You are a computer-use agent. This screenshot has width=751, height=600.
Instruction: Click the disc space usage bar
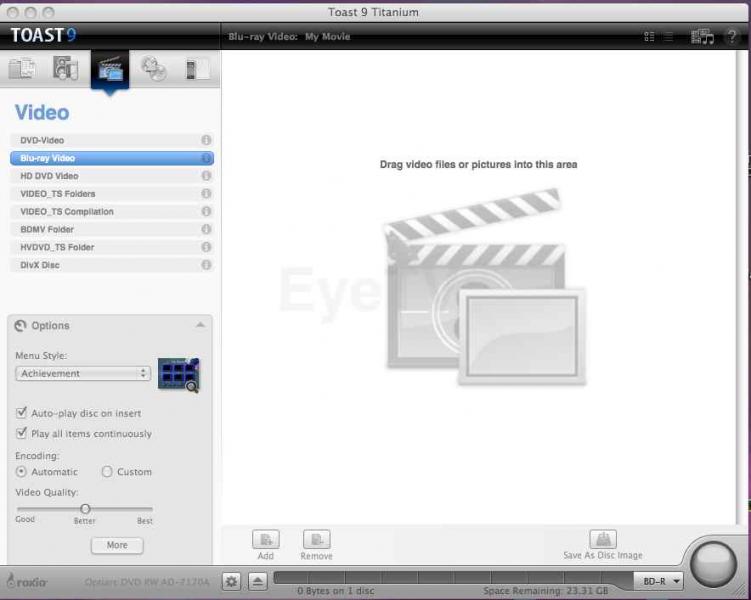(x=453, y=577)
